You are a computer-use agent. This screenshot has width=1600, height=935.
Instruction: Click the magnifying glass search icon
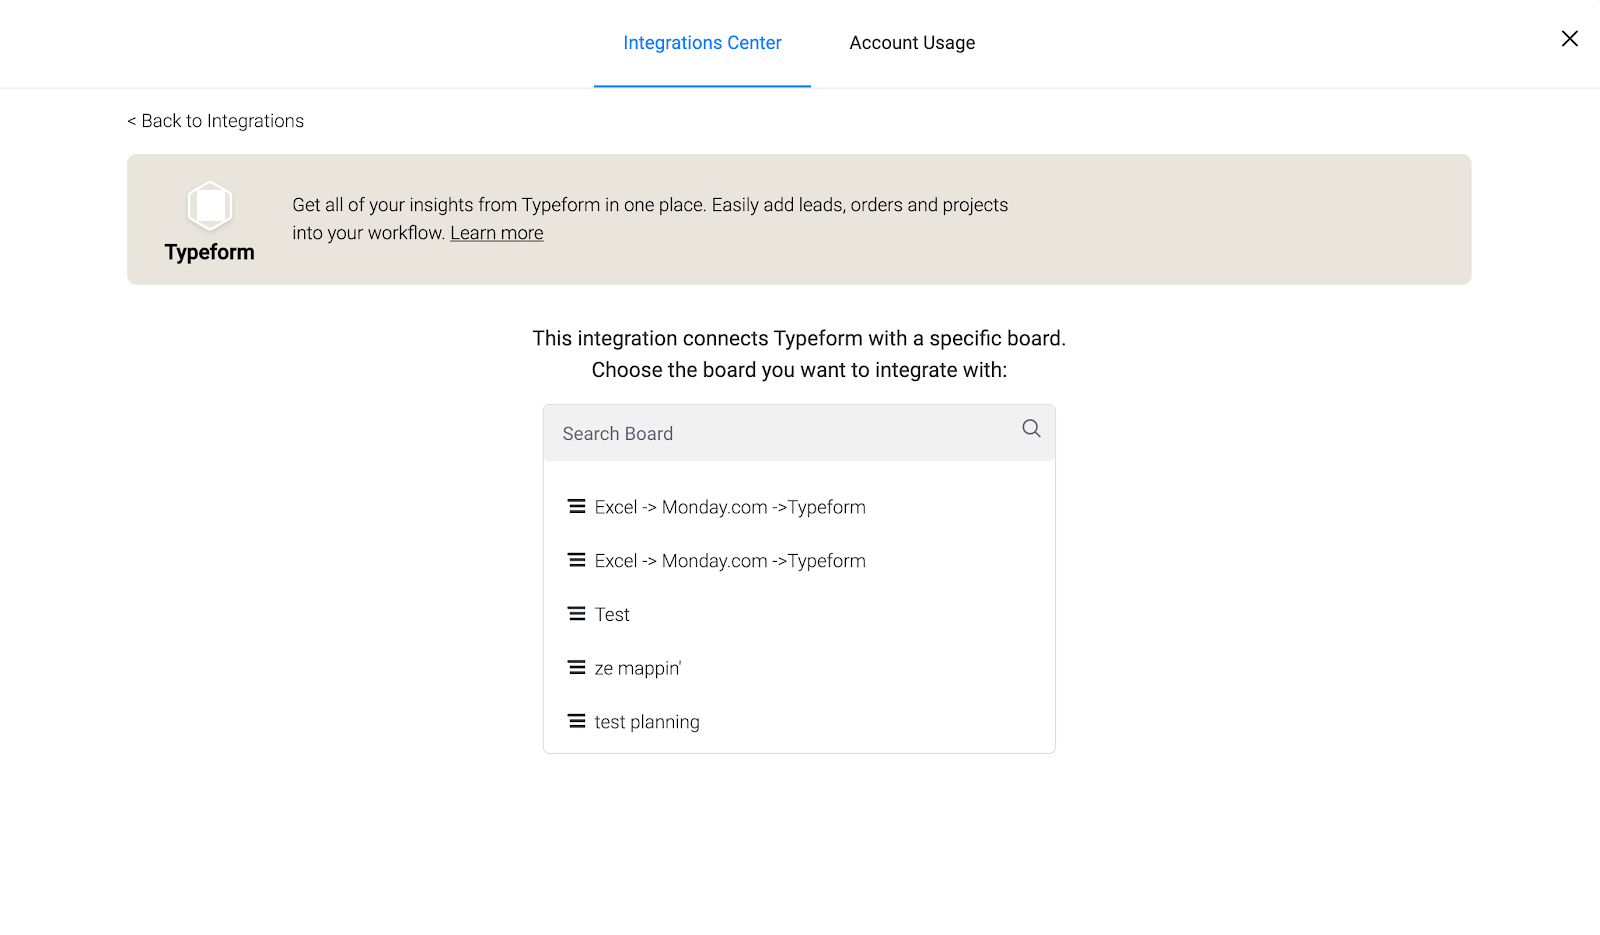[1031, 429]
